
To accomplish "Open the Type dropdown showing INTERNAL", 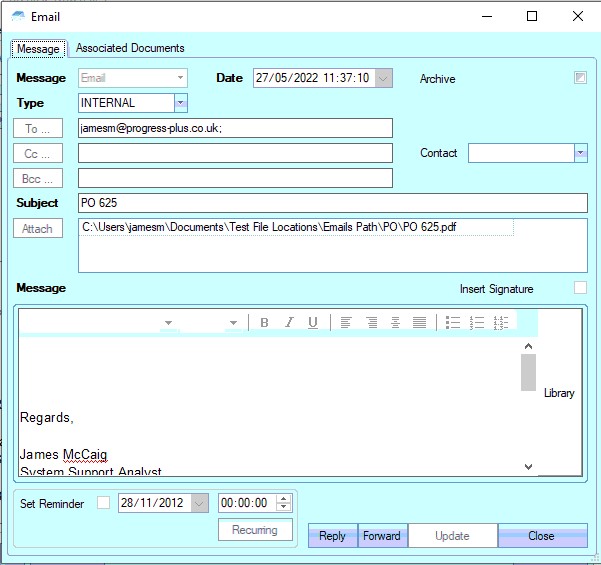I will [x=180, y=102].
